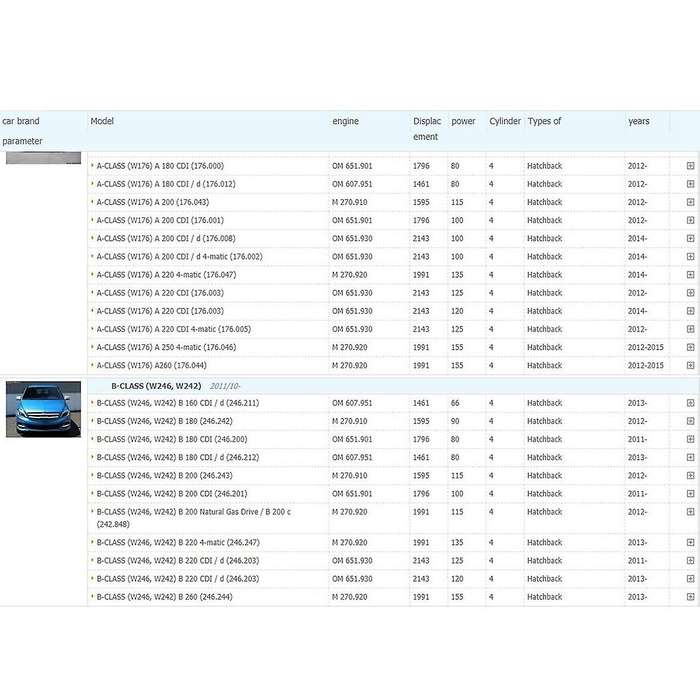700x700 pixels.
Task: Expand plus icon for A 200 (176.043) row
Action: [690, 202]
